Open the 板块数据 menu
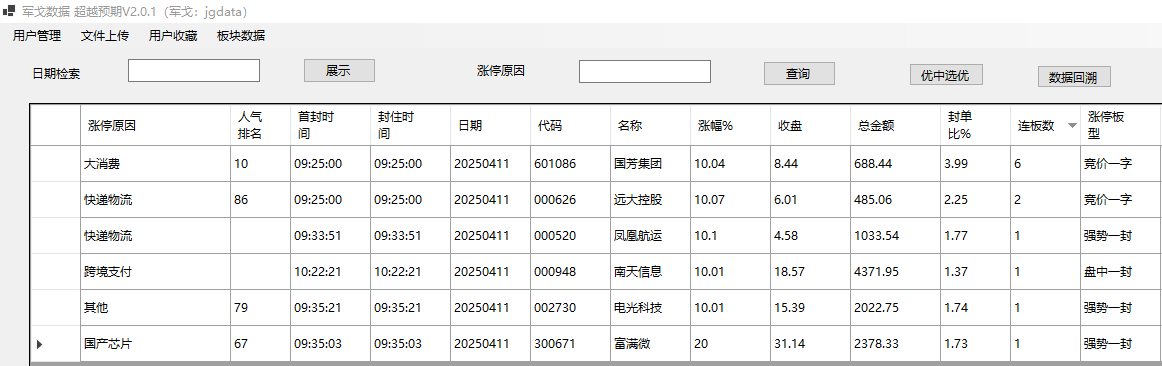This screenshot has height=366, width=1162. pyautogui.click(x=241, y=36)
